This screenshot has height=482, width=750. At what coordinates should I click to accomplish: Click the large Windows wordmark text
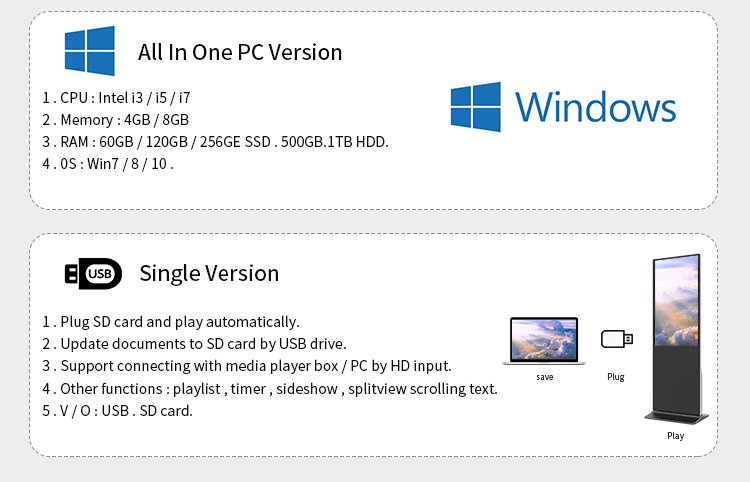(595, 107)
